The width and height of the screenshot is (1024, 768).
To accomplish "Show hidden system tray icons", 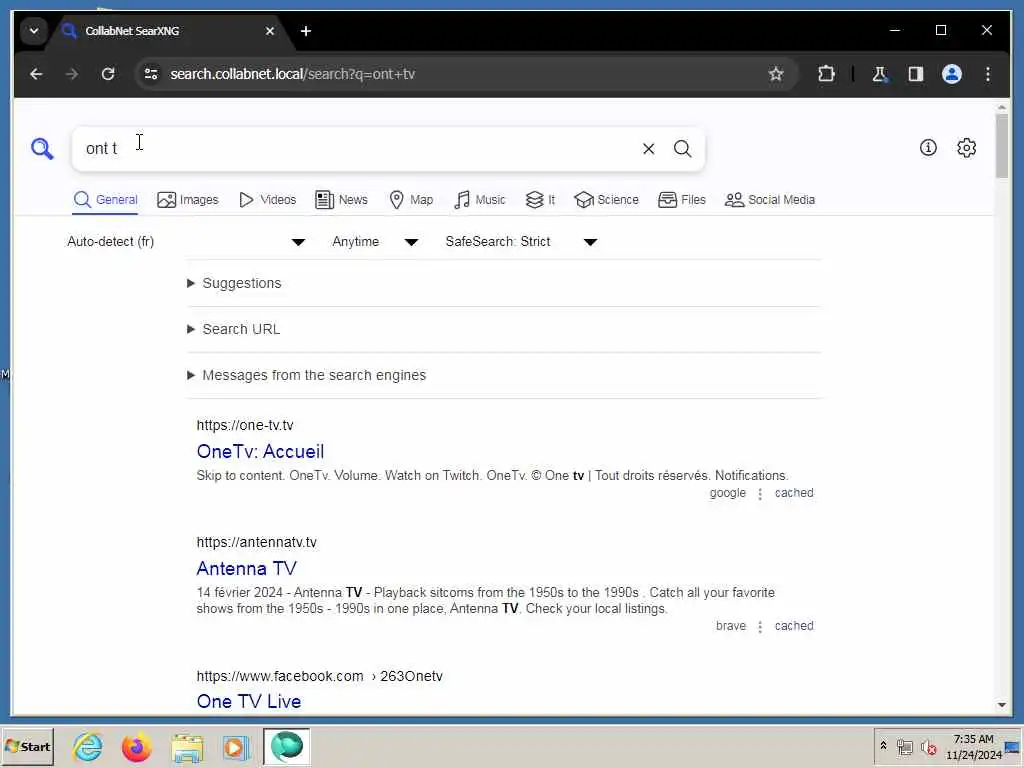I will [883, 746].
